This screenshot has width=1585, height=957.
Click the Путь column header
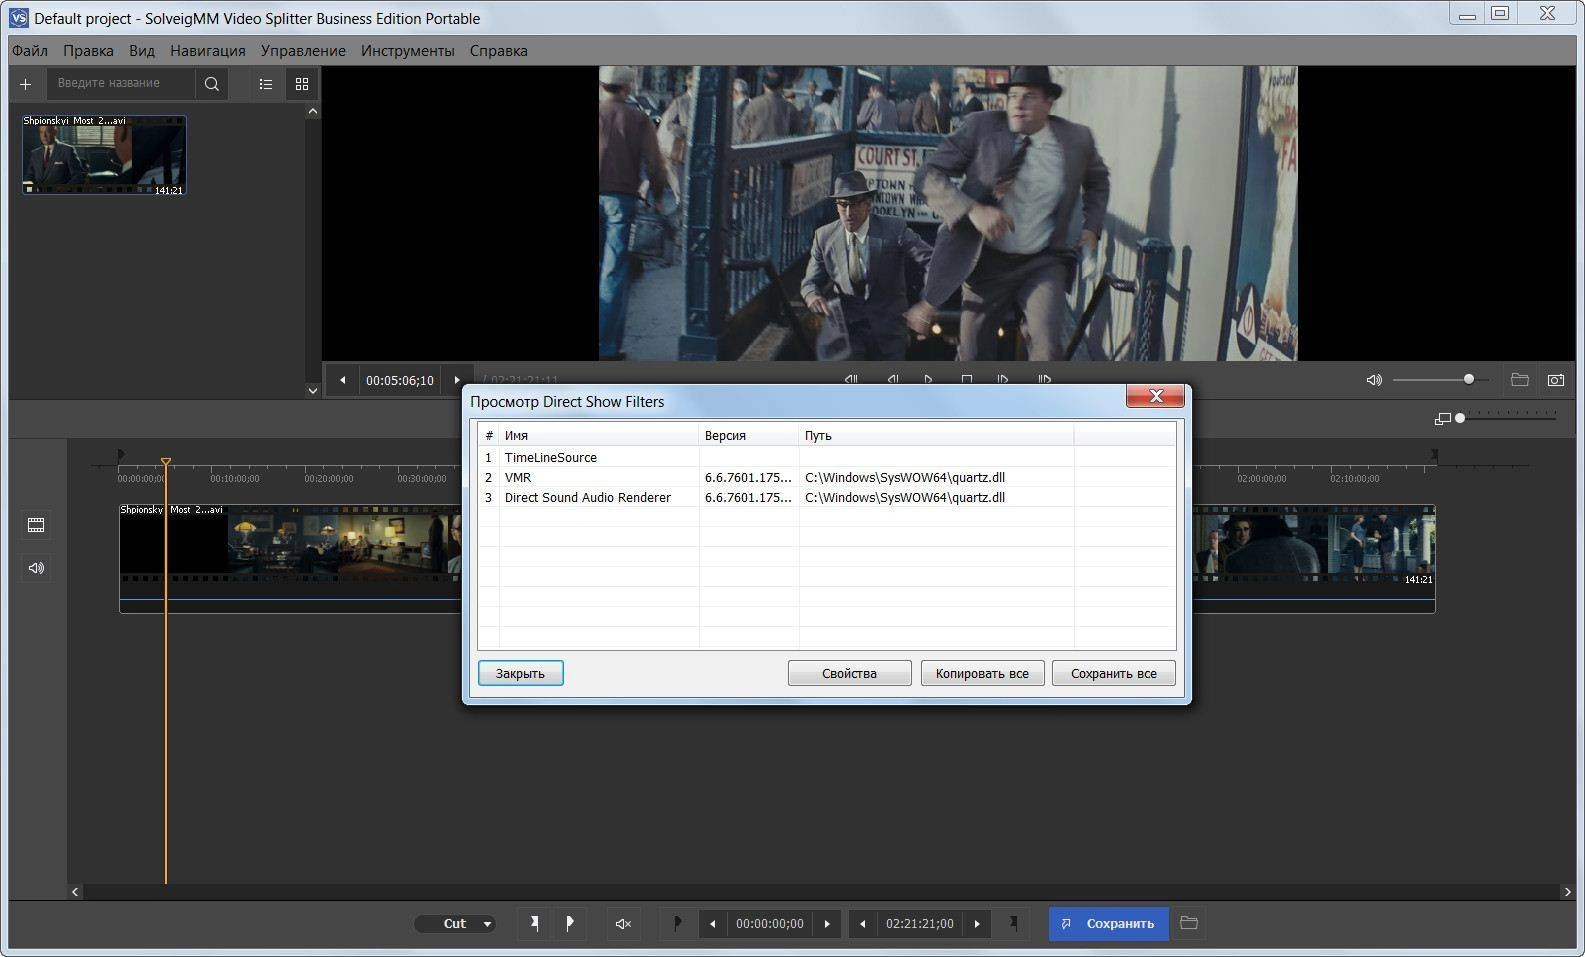pyautogui.click(x=936, y=435)
